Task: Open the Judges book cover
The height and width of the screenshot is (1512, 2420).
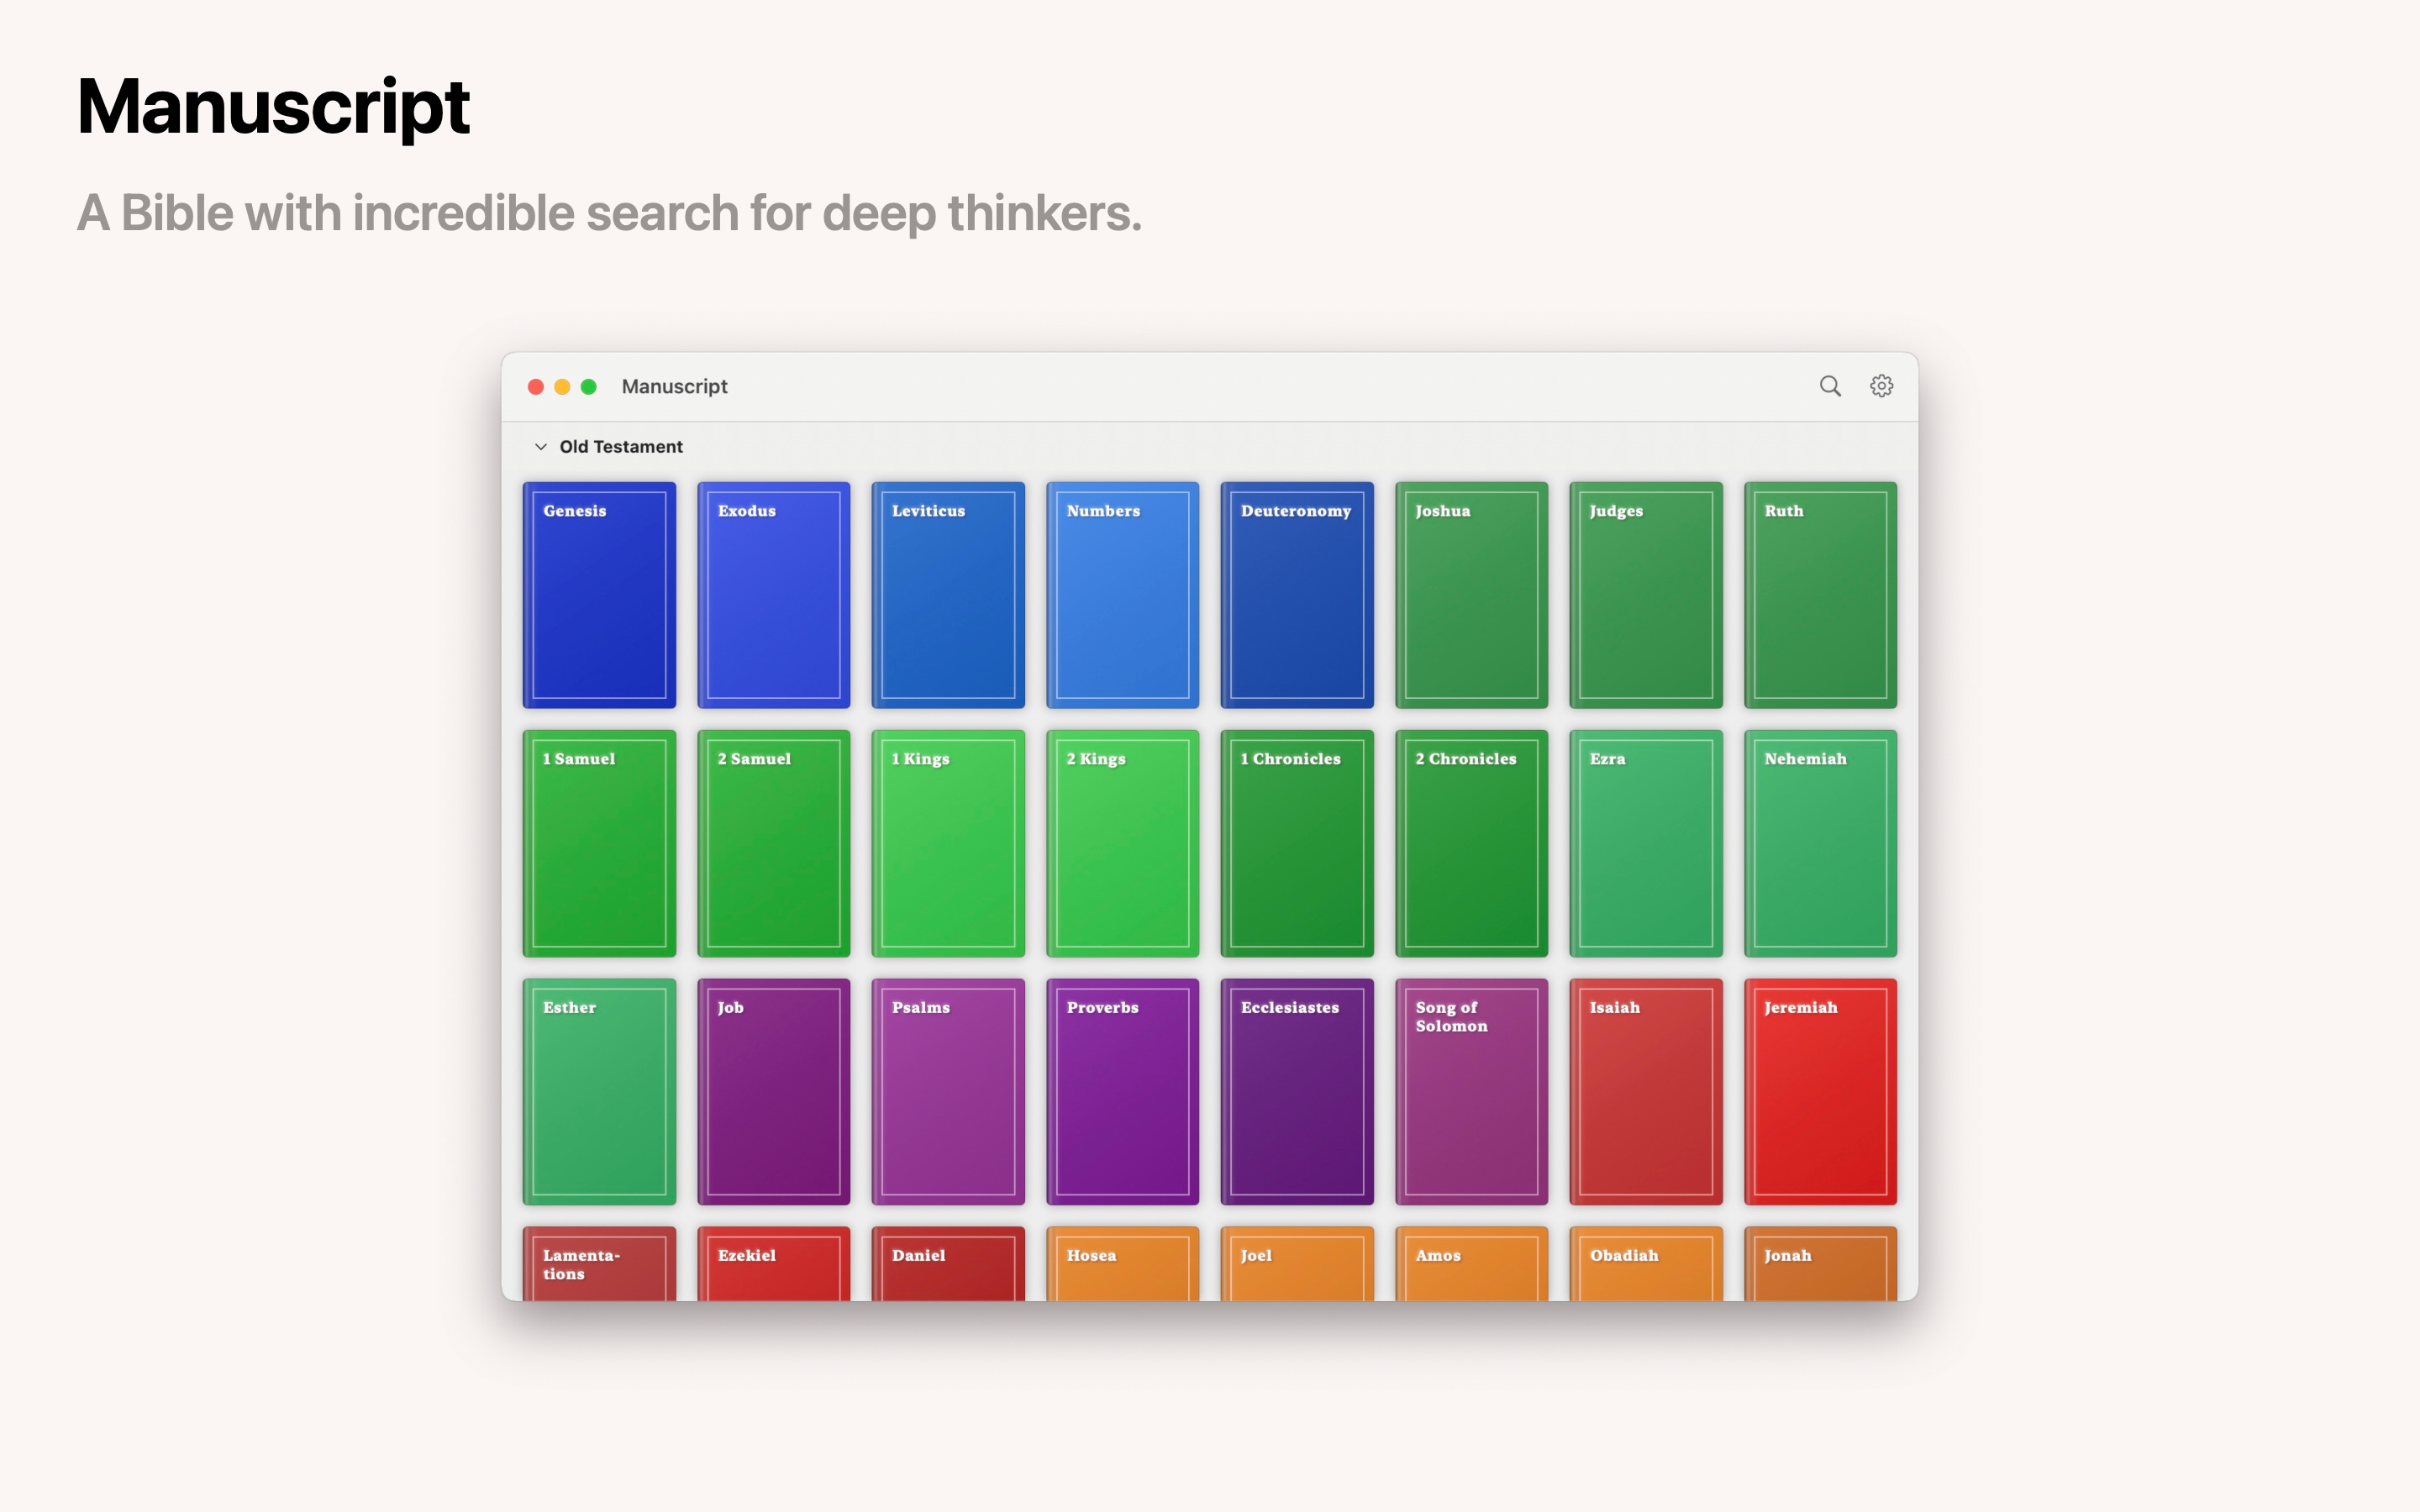Action: point(1646,595)
